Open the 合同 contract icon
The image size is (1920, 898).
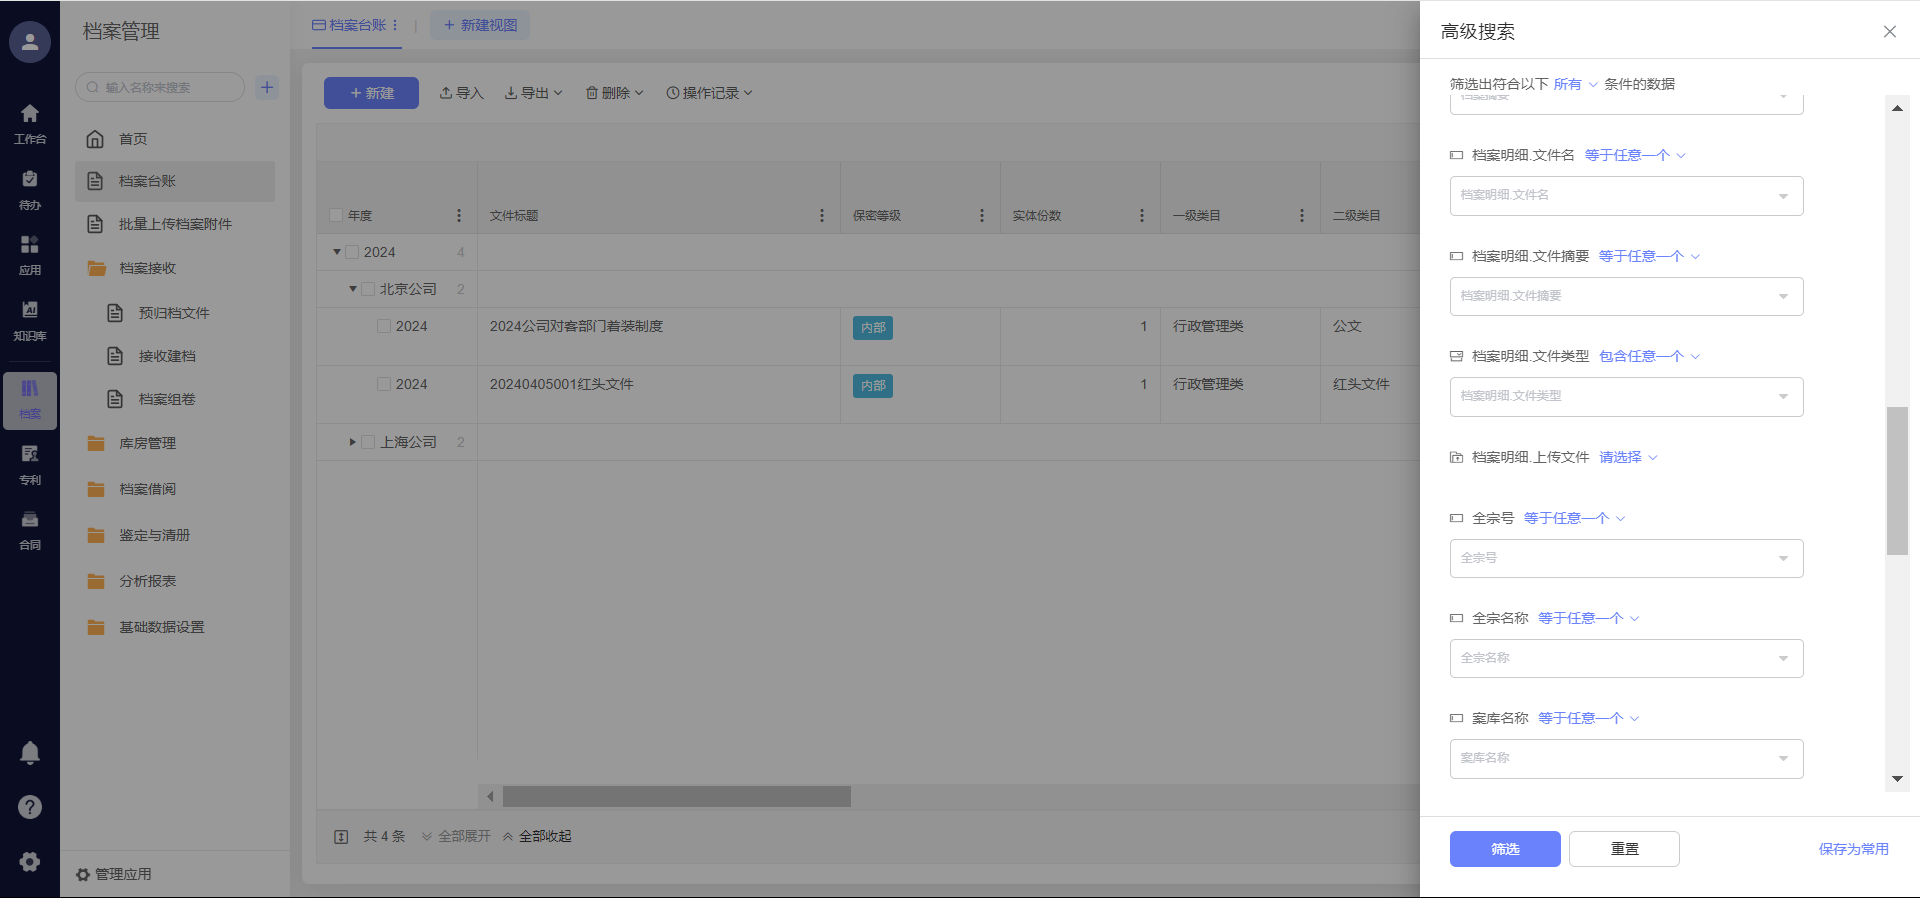[x=30, y=530]
